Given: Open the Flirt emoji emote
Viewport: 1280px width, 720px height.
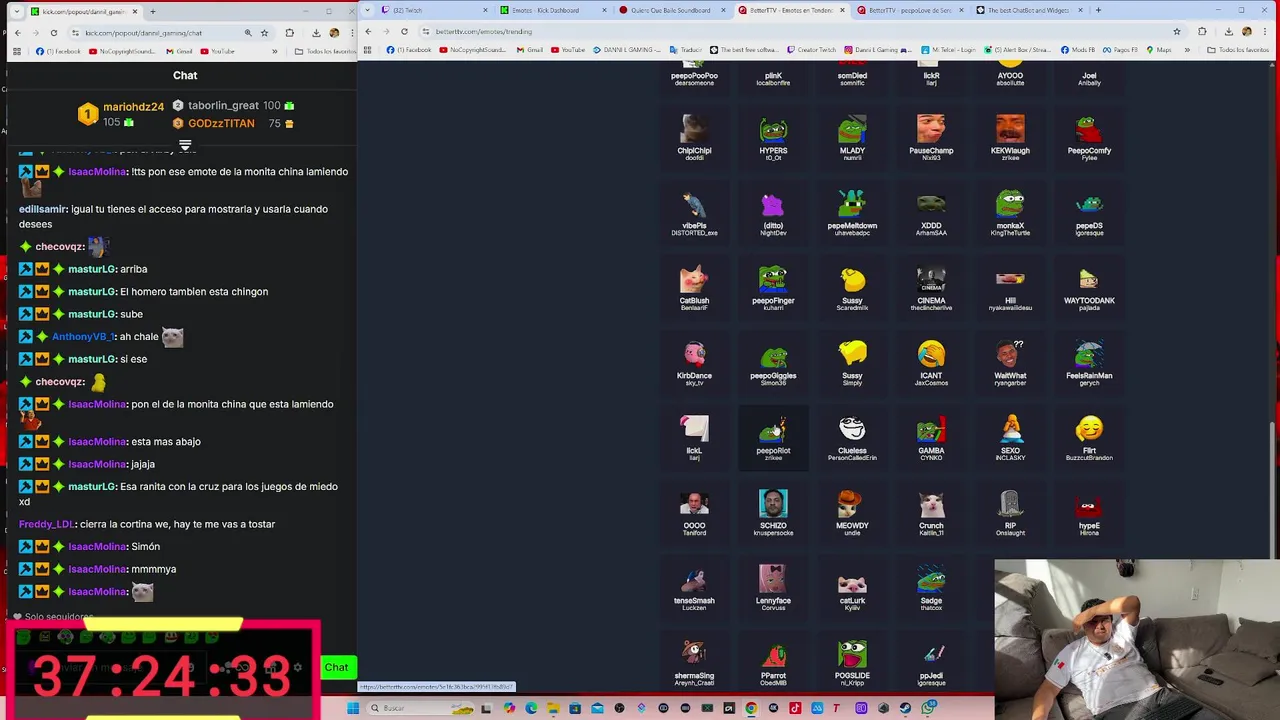Looking at the screenshot, I should 1089,438.
